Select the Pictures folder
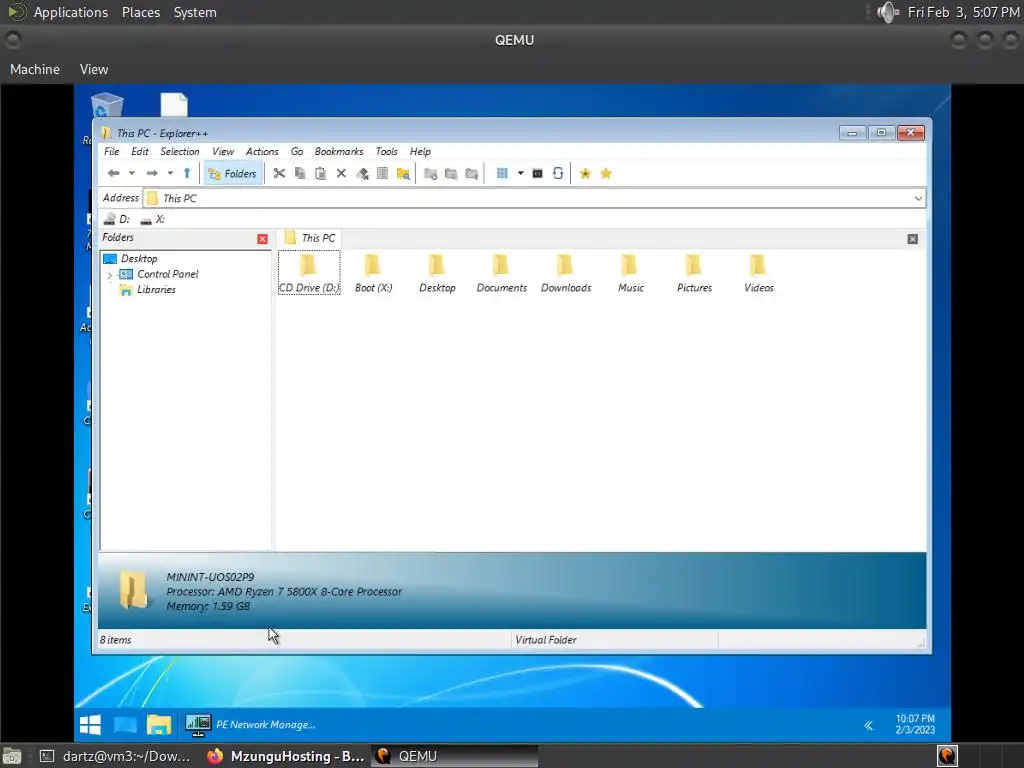The height and width of the screenshot is (768, 1024). coord(694,273)
